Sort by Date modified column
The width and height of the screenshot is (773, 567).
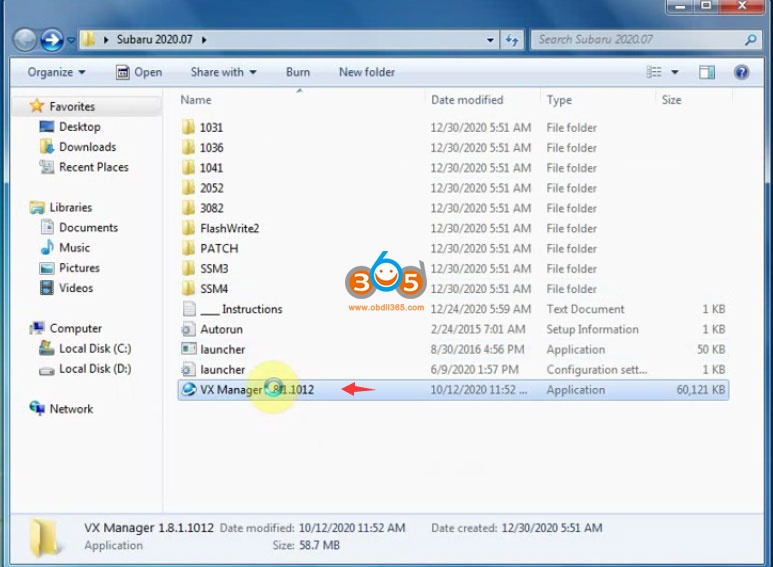coord(467,100)
